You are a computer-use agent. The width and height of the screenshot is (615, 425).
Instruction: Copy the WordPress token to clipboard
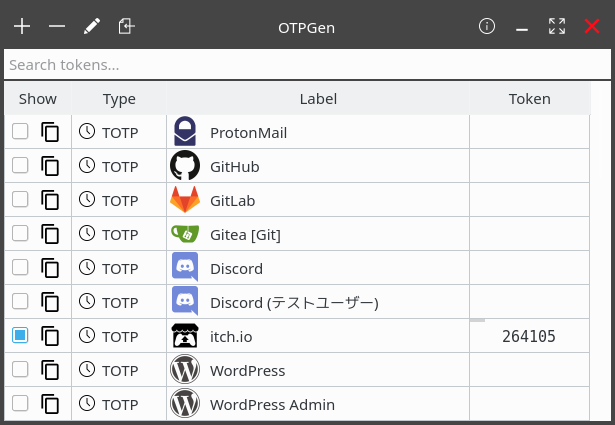50,370
